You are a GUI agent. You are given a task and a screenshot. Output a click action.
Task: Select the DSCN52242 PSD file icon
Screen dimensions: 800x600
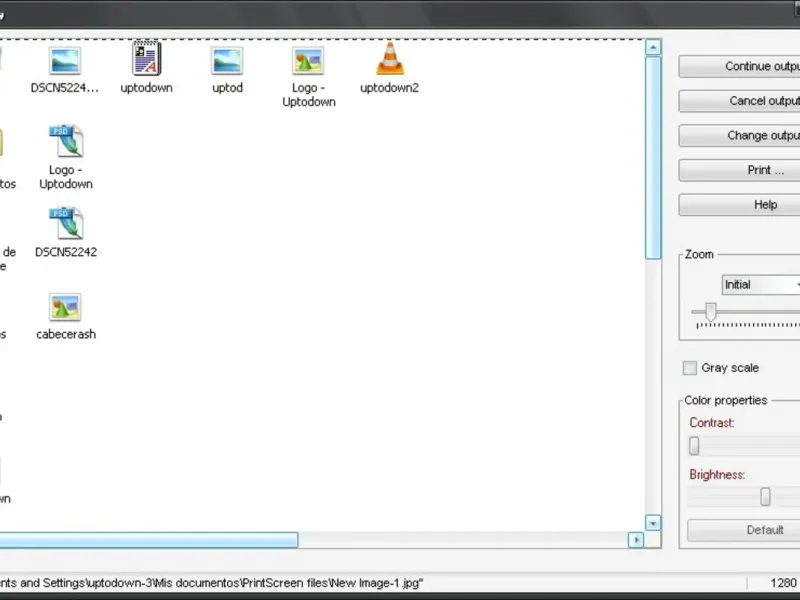tap(66, 223)
